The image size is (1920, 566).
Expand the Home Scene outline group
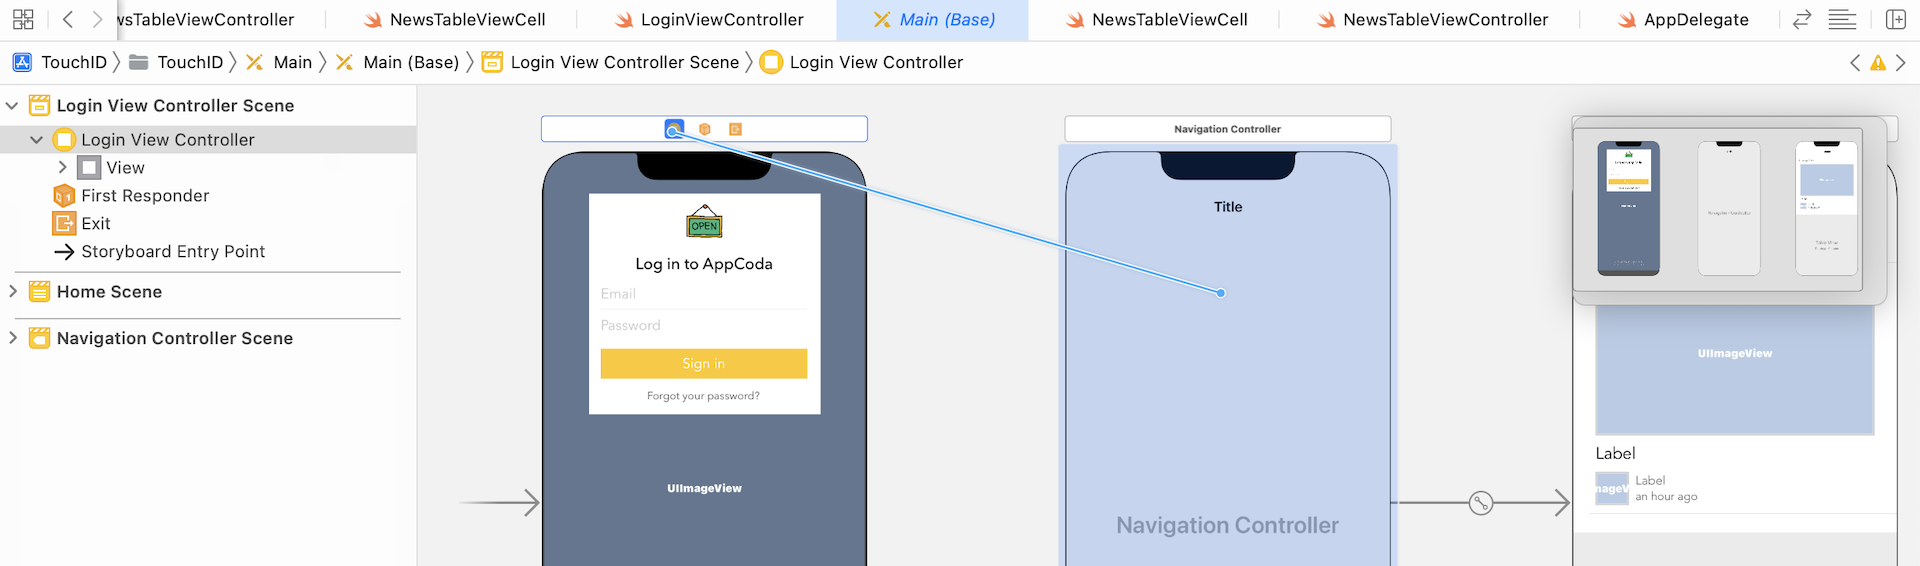pos(13,291)
